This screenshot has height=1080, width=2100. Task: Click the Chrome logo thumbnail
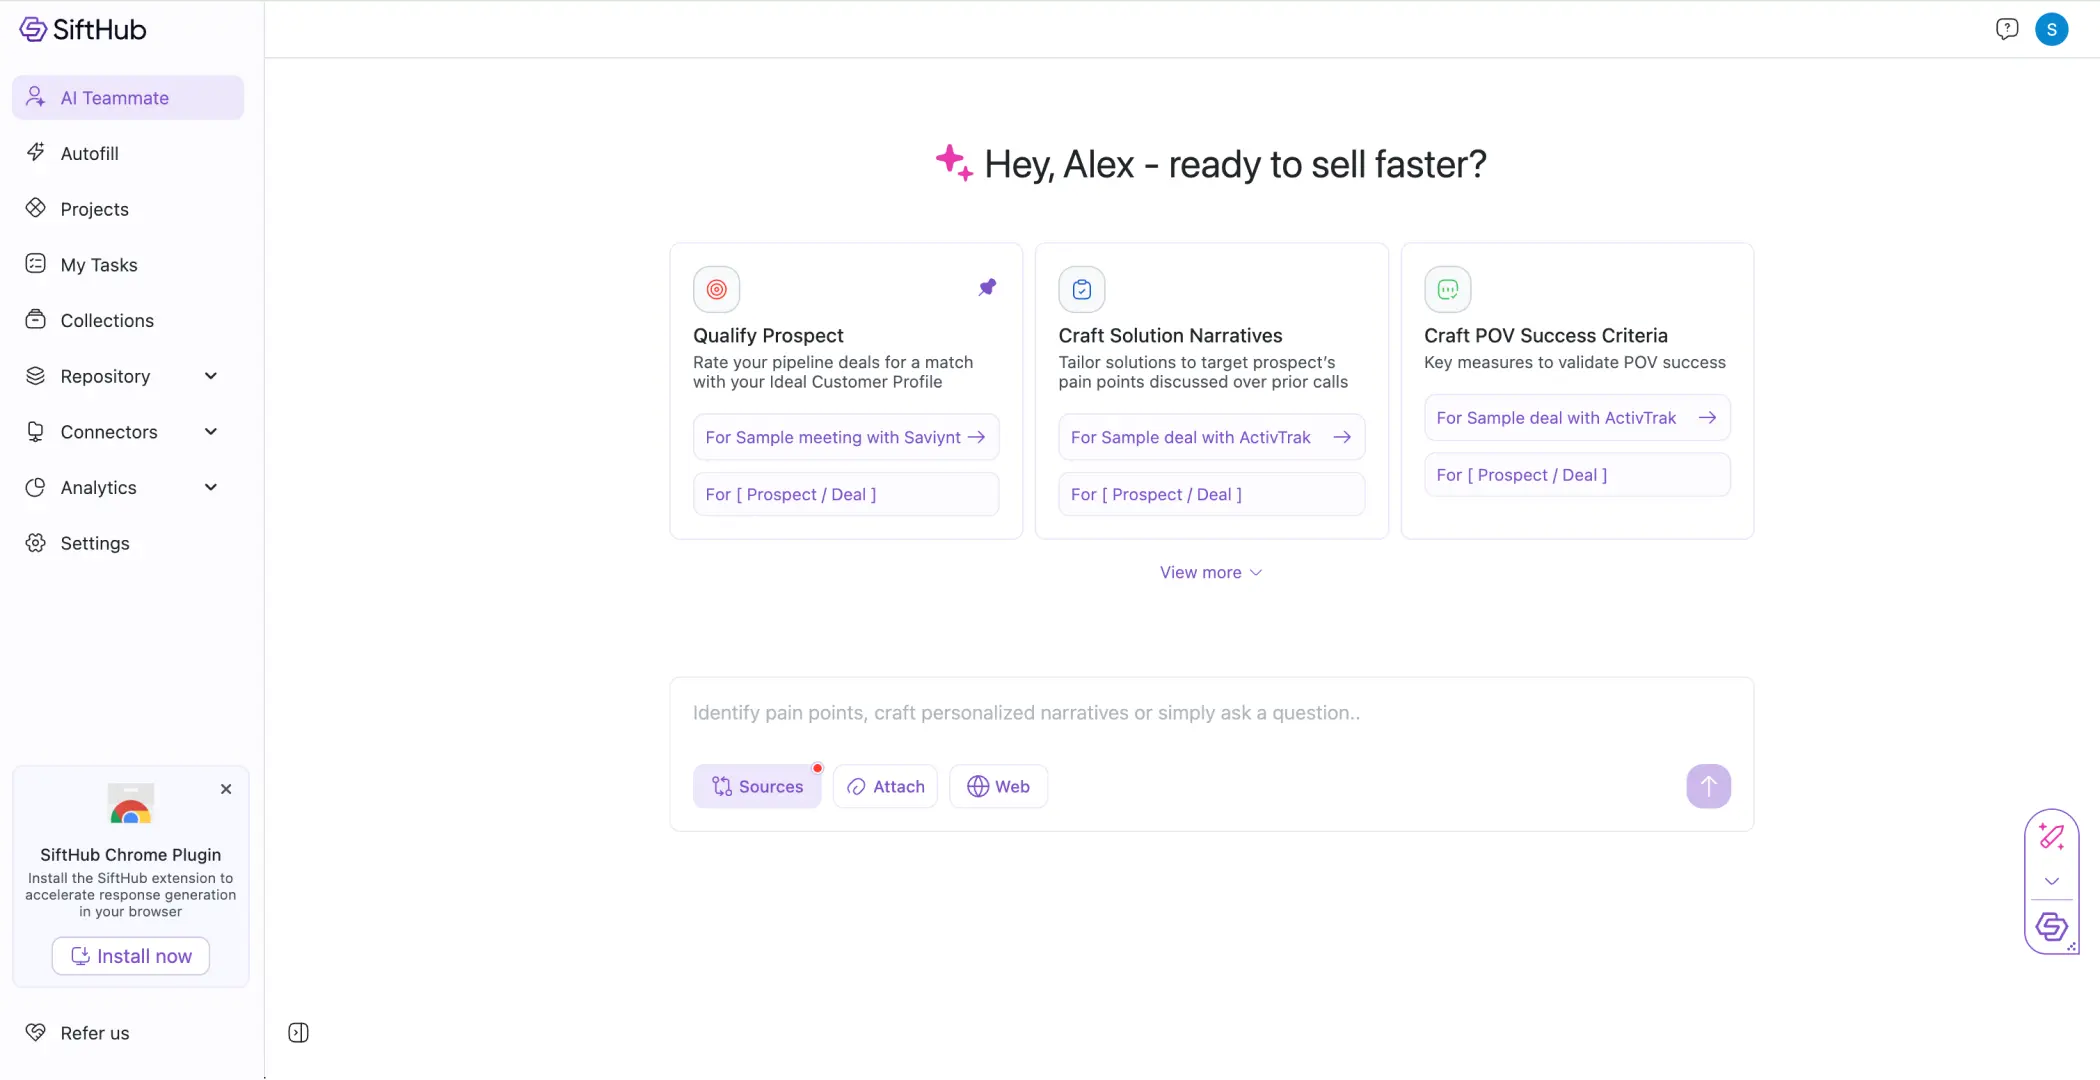coord(131,804)
